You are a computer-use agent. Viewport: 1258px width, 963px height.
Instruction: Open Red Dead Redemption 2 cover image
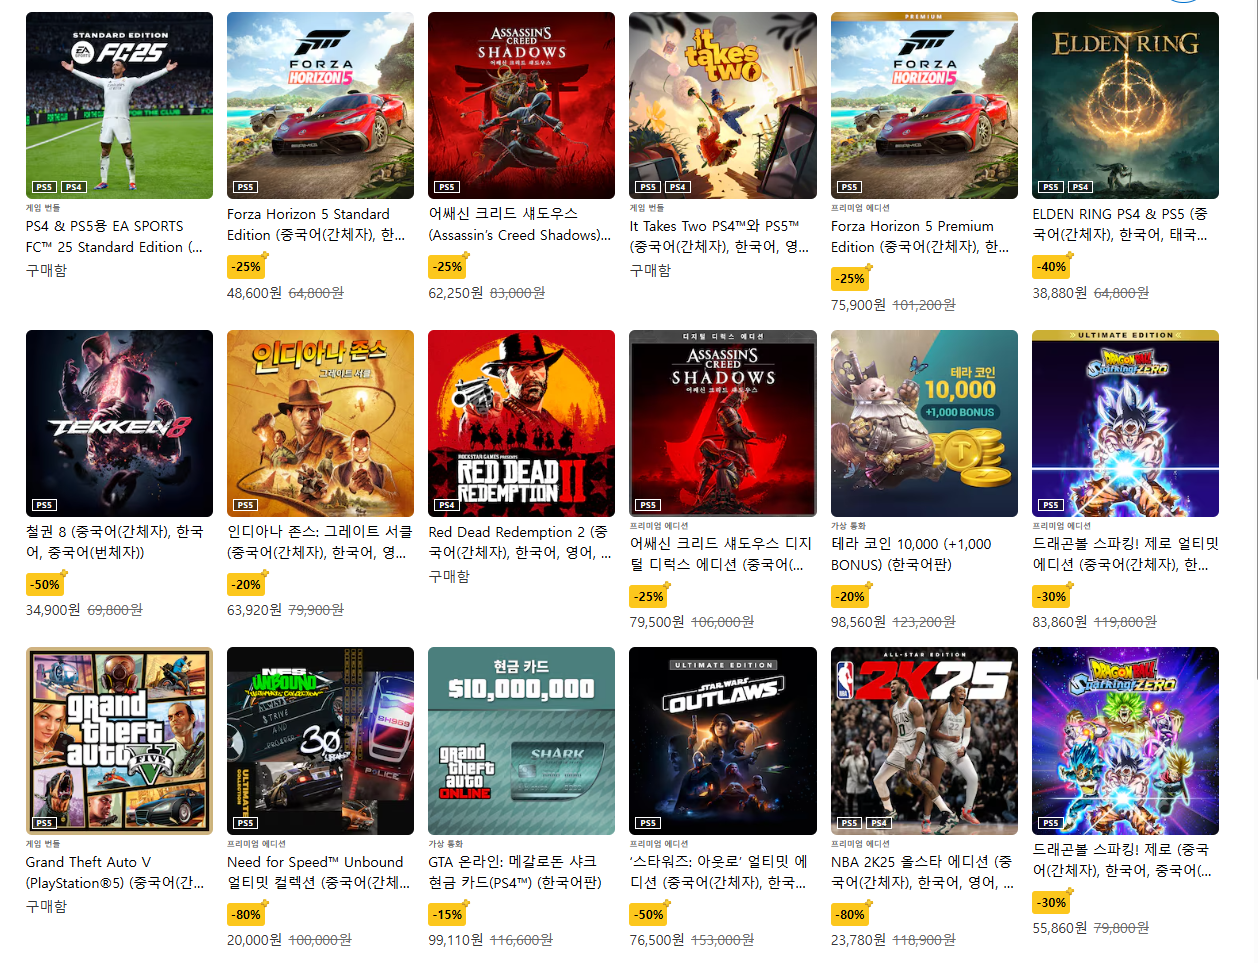click(521, 423)
